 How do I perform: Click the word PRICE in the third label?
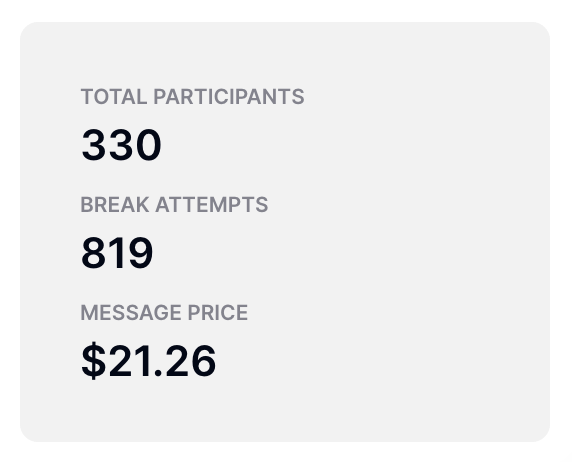(218, 312)
